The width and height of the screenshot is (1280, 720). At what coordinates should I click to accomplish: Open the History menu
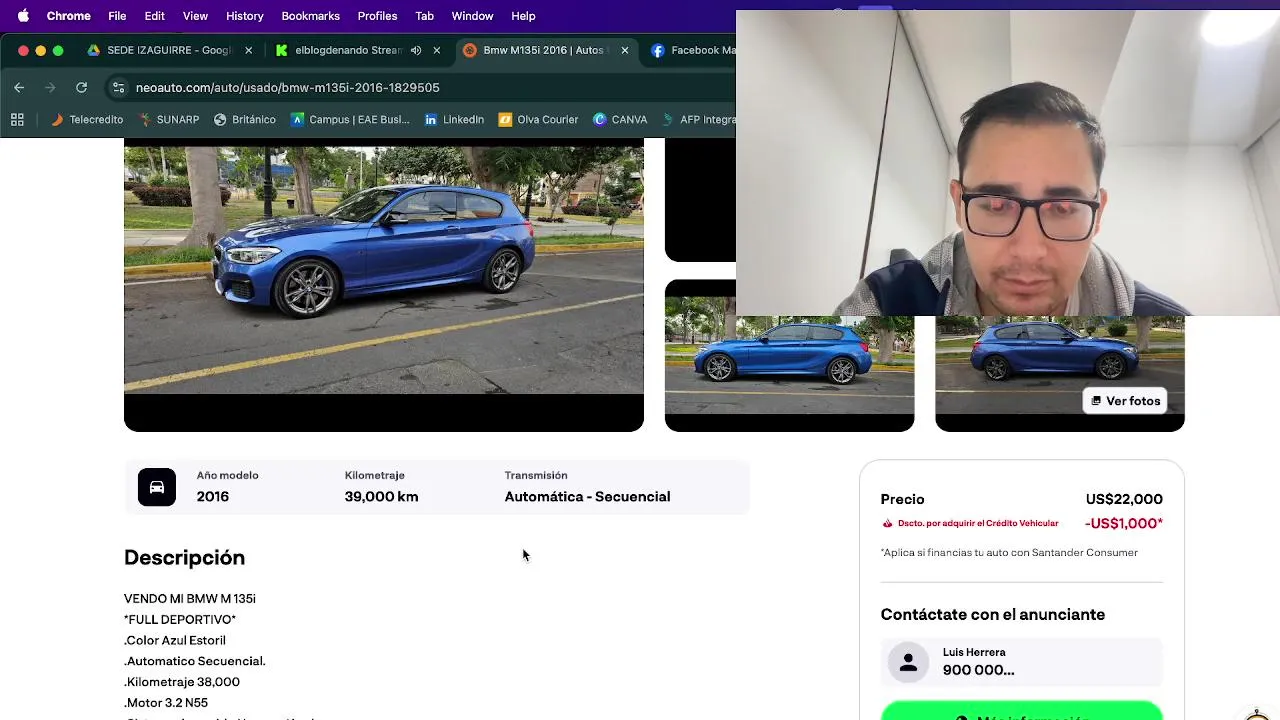(x=244, y=16)
